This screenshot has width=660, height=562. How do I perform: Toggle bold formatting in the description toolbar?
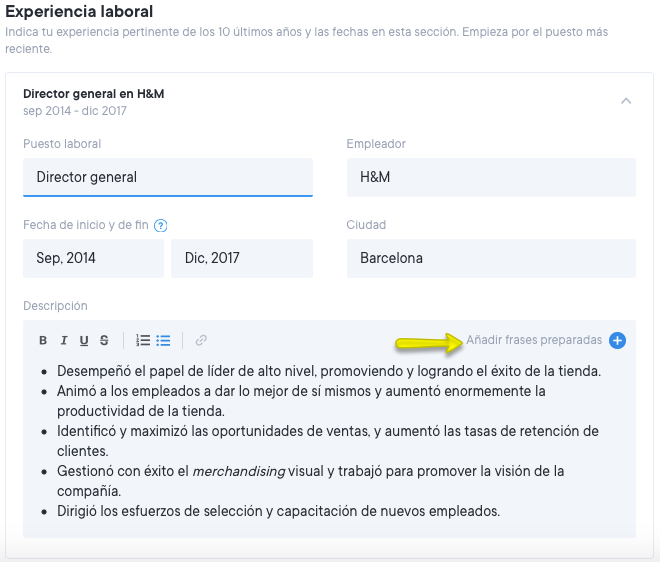[x=43, y=341]
